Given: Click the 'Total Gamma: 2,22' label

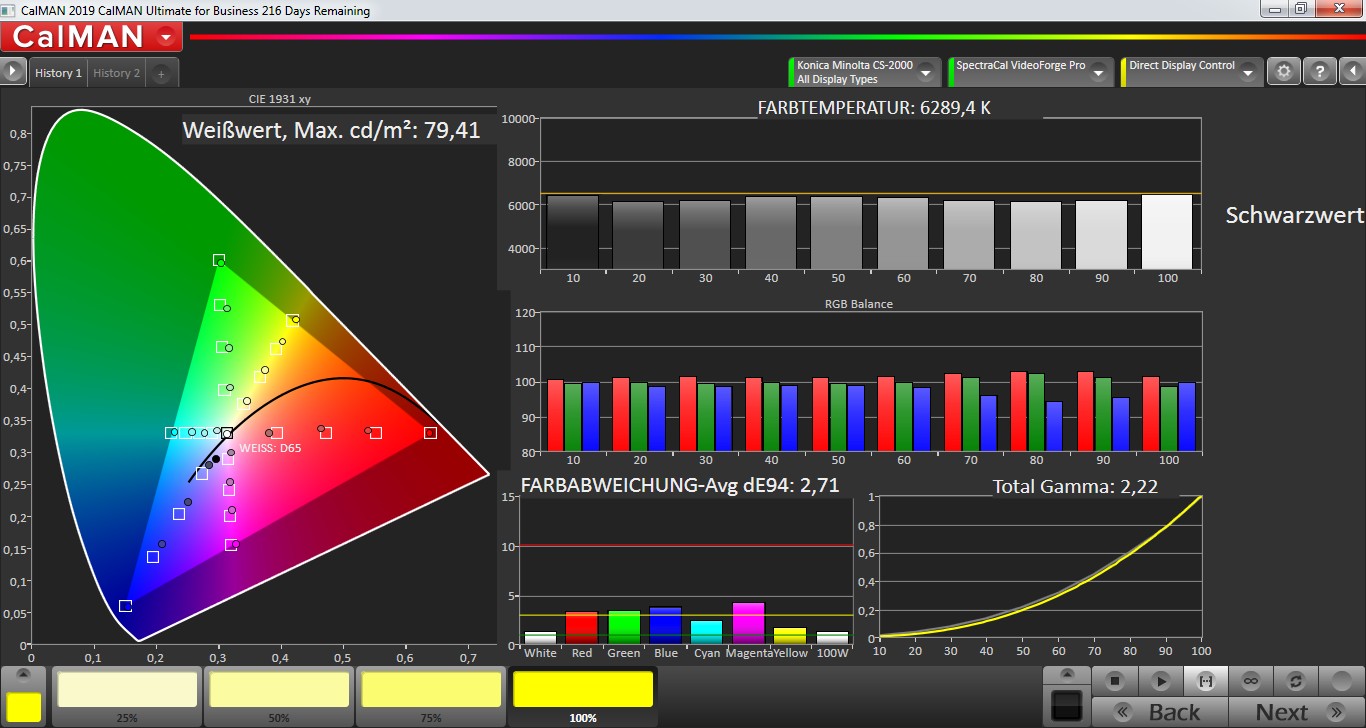Looking at the screenshot, I should (1075, 487).
